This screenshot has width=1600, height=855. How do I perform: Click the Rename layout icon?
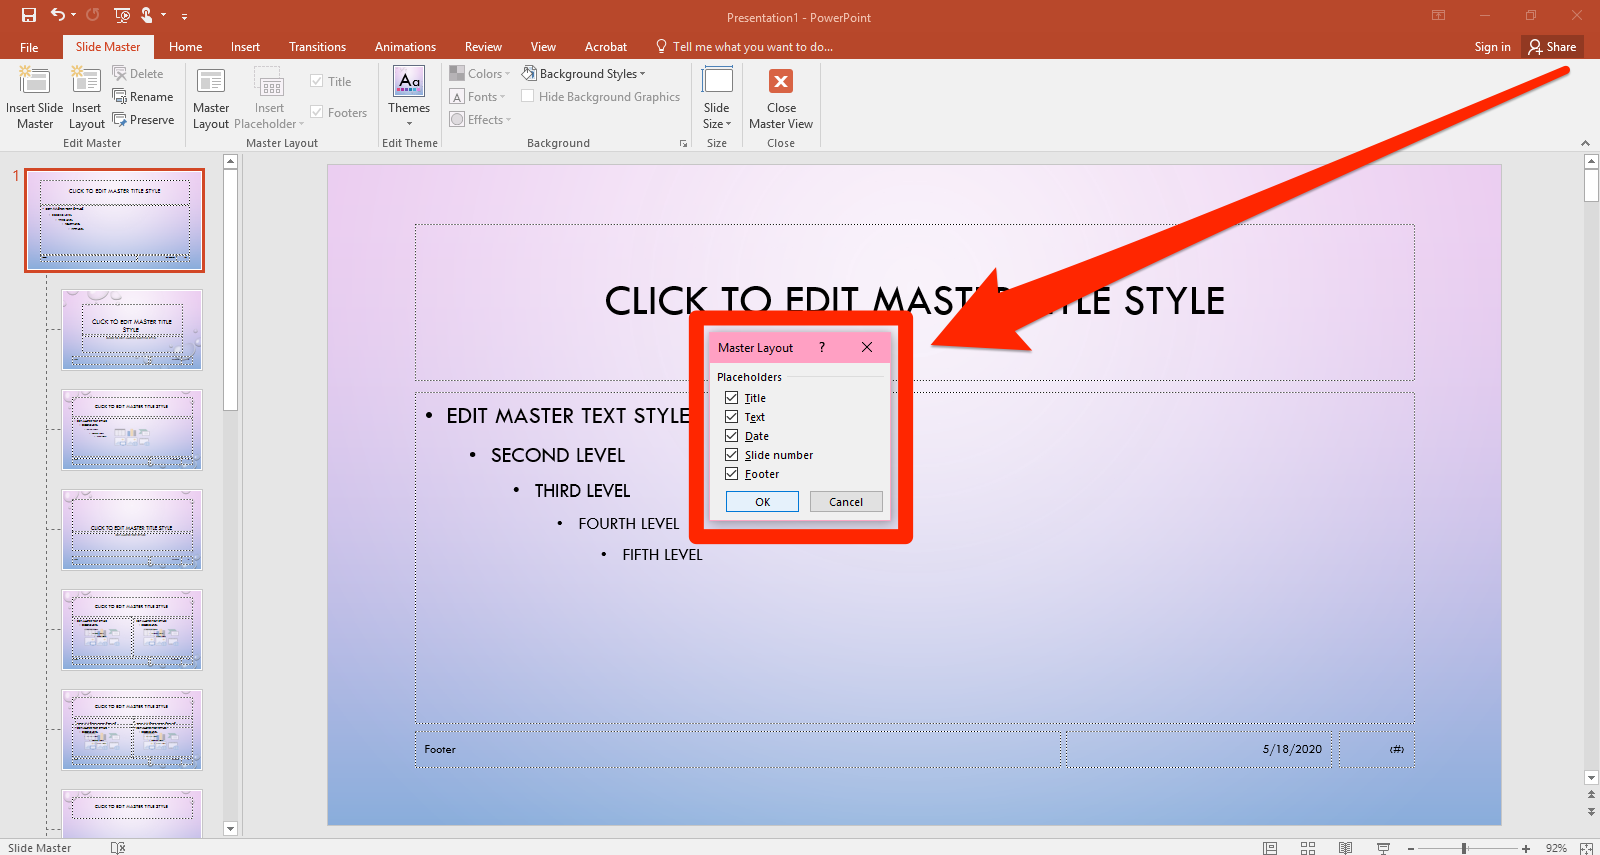coord(143,97)
